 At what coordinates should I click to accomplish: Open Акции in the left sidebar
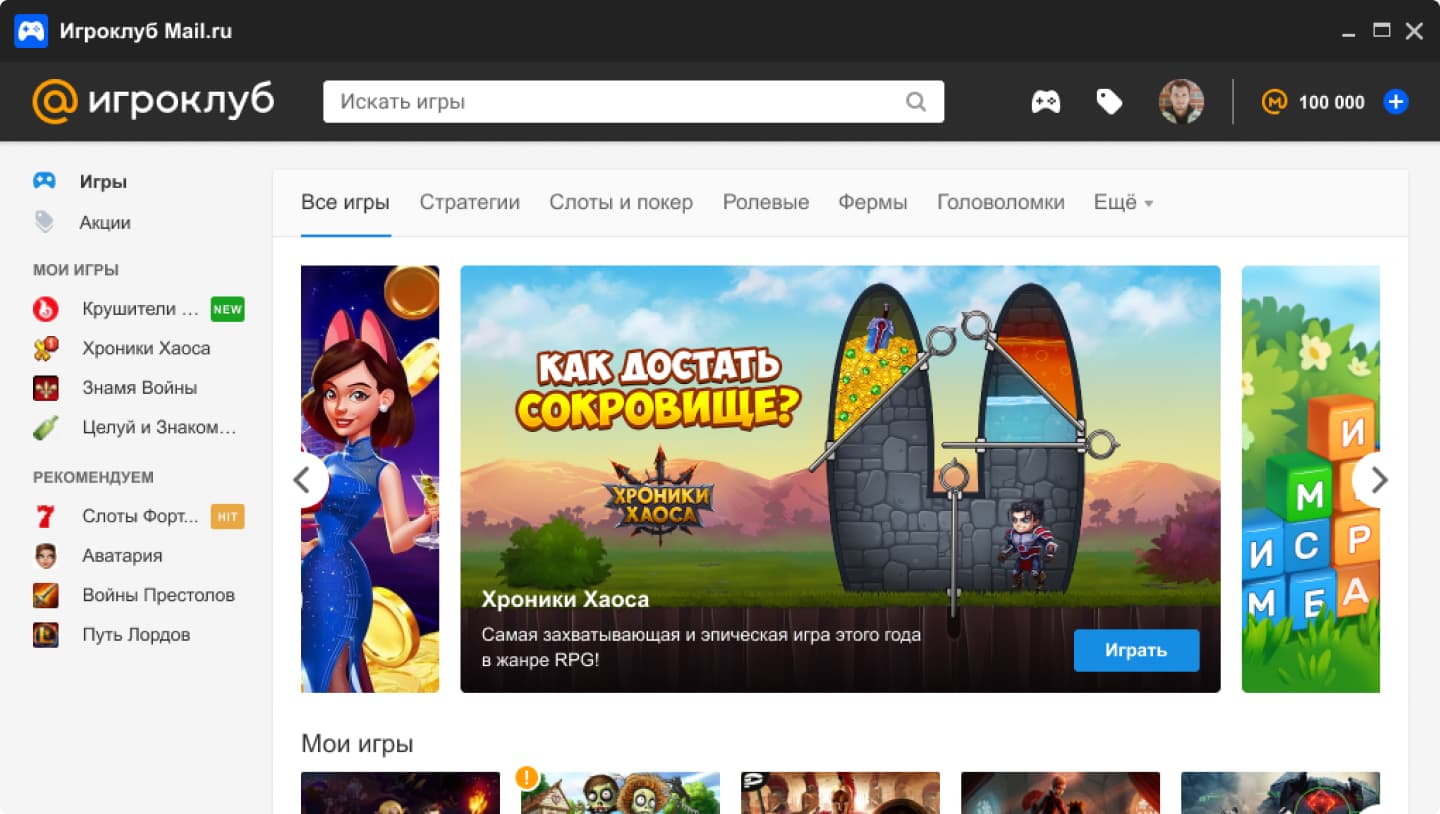(x=105, y=222)
